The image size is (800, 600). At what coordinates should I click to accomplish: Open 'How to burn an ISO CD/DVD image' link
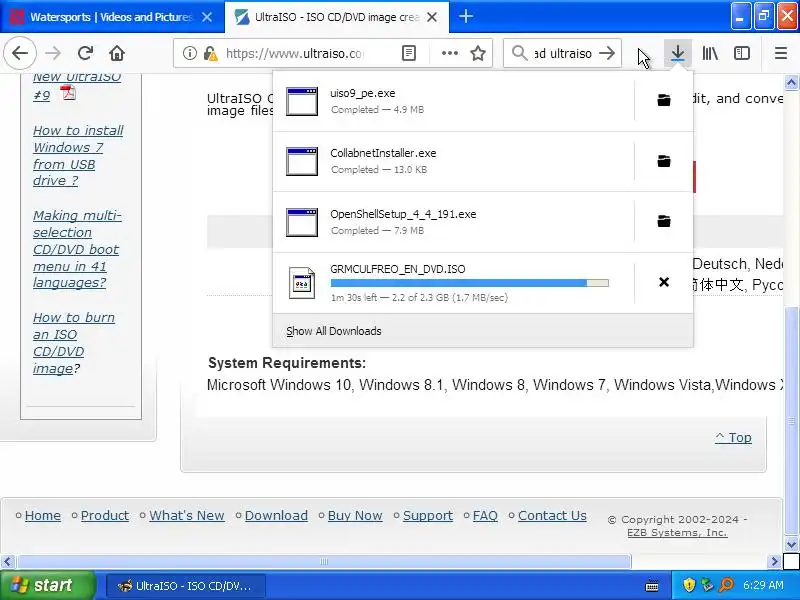click(73, 343)
